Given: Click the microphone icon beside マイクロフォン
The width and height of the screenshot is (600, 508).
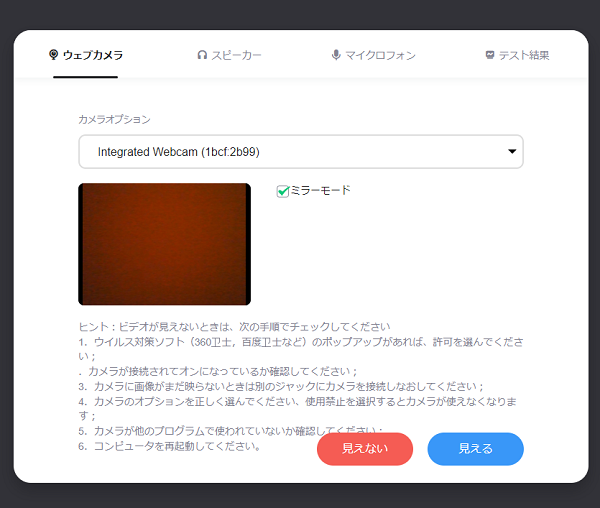Looking at the screenshot, I should click(x=336, y=55).
